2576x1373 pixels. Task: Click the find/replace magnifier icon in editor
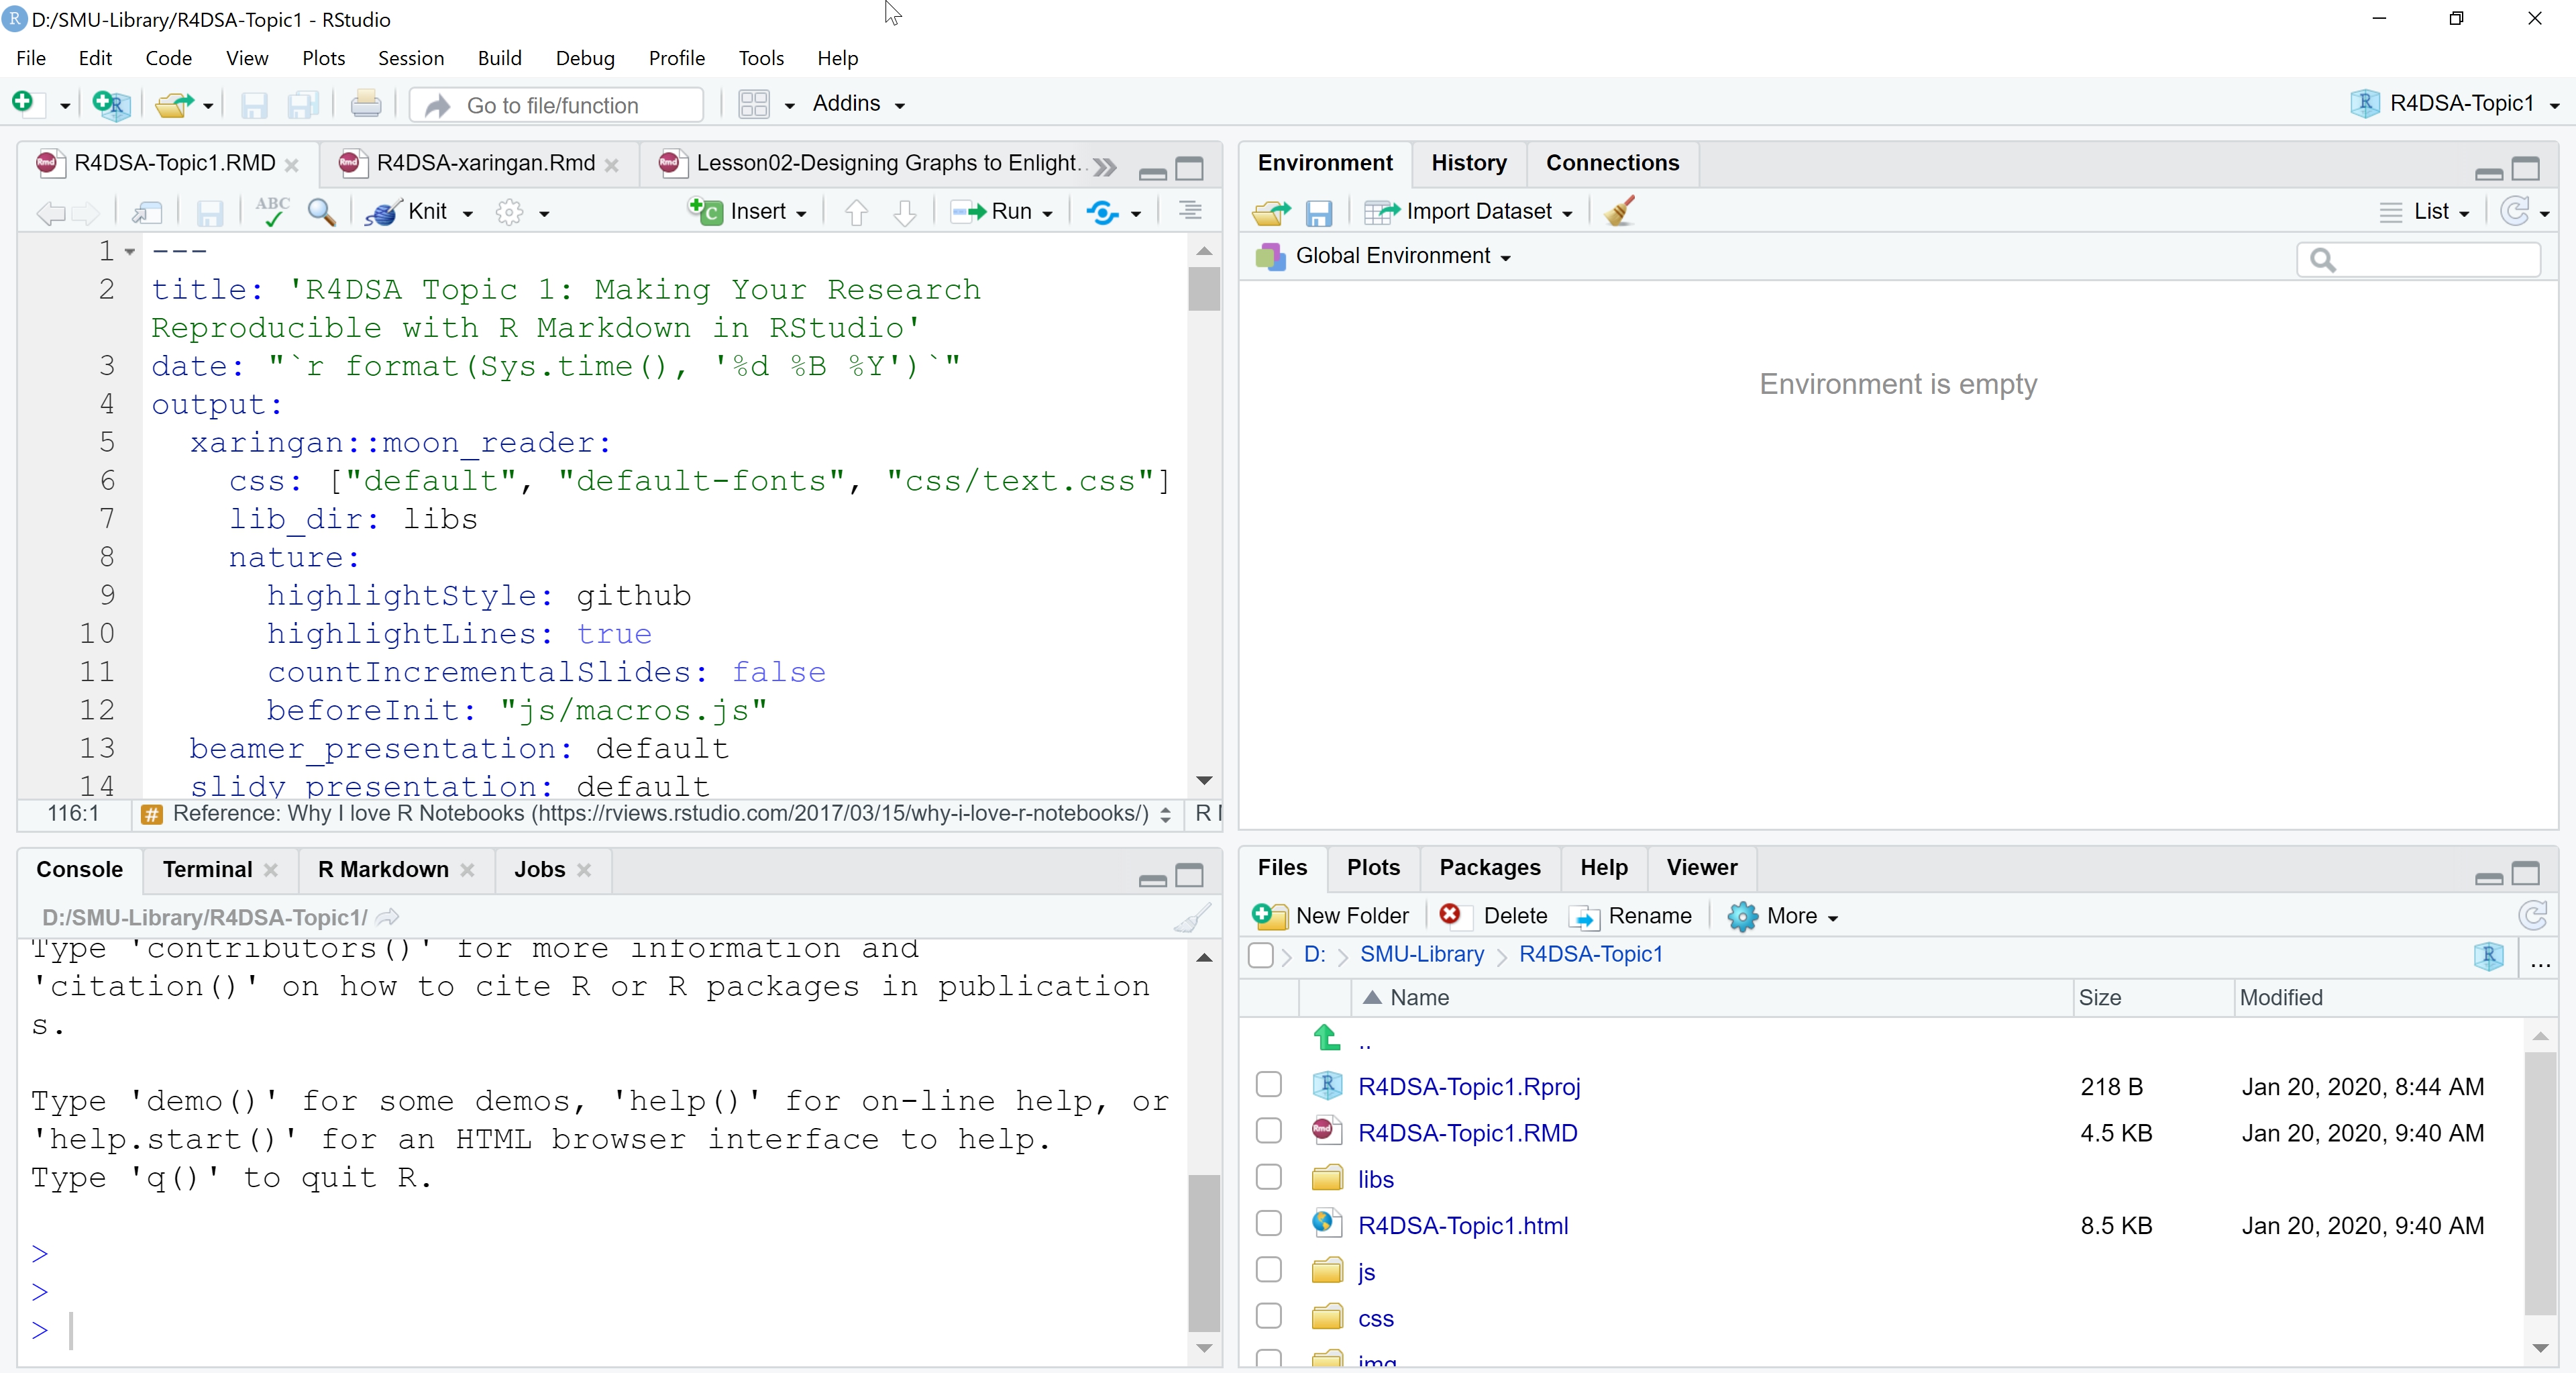click(x=321, y=212)
